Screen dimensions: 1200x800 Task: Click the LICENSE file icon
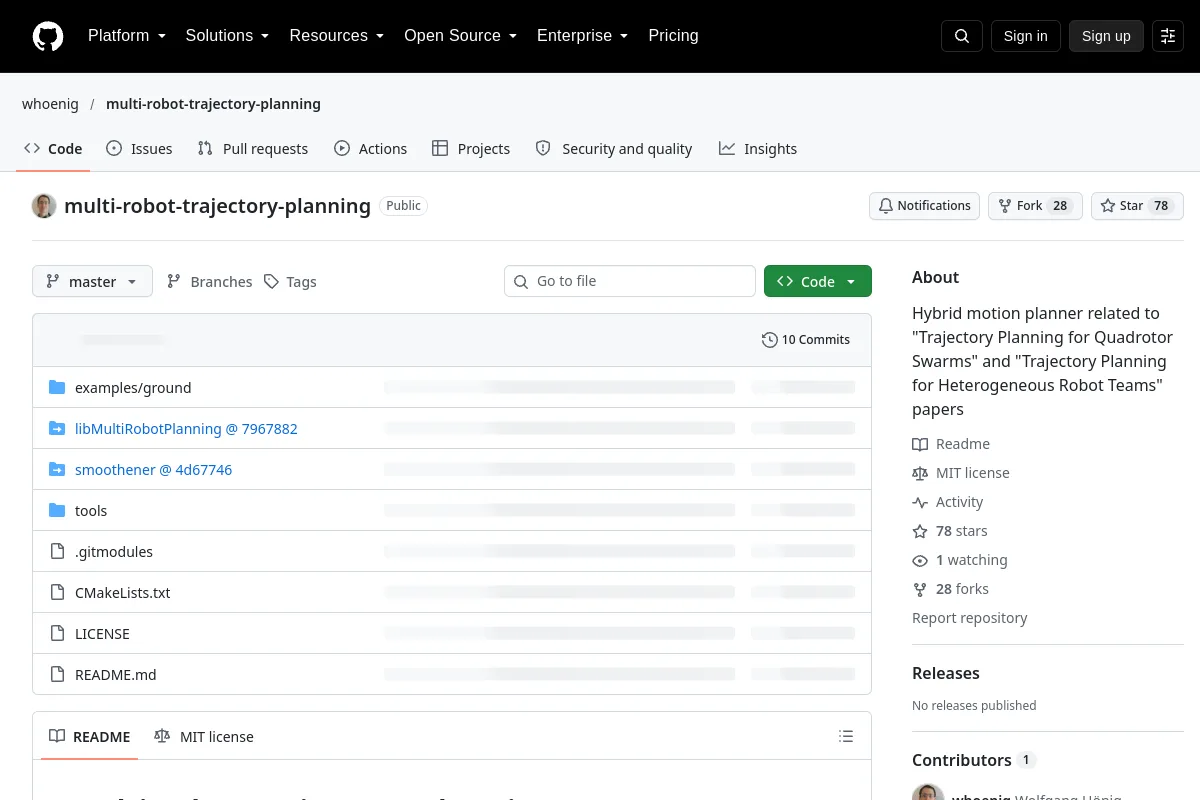(57, 634)
